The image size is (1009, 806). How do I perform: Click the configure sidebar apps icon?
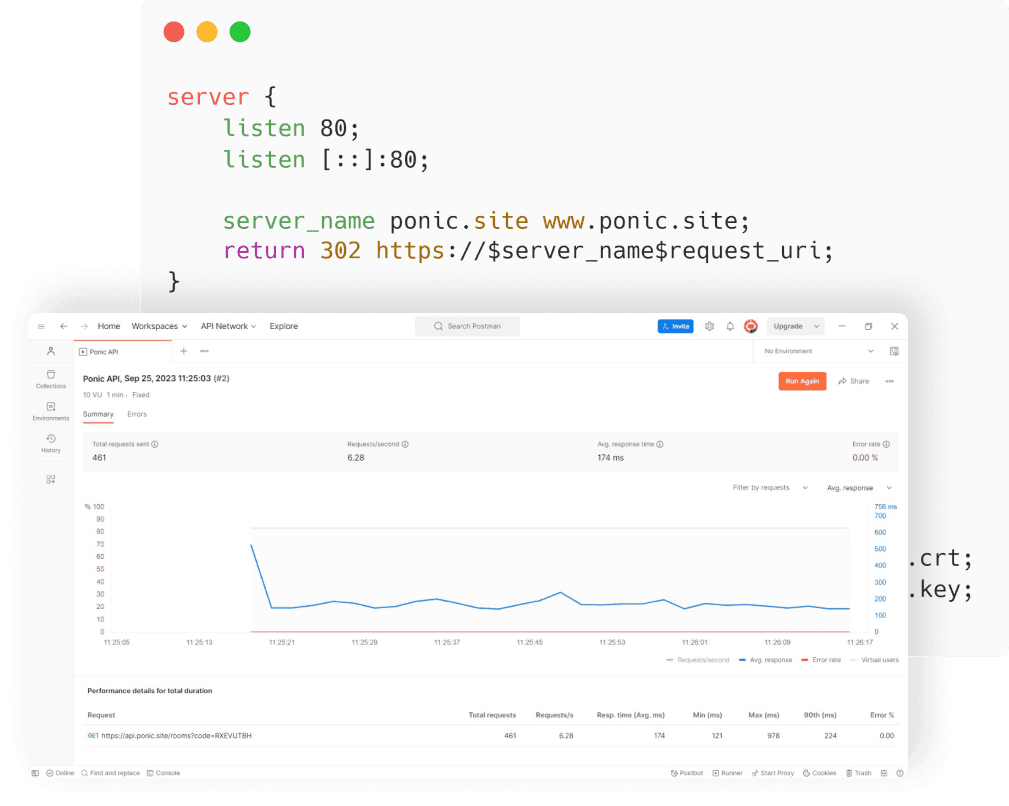click(x=51, y=479)
